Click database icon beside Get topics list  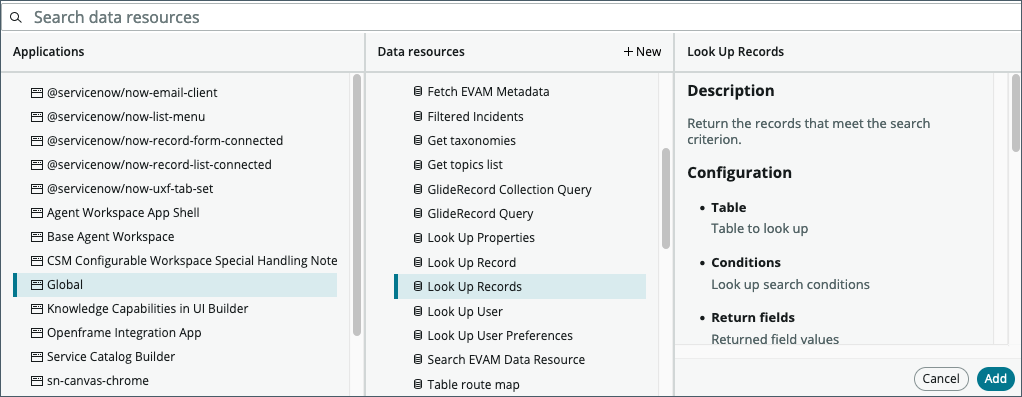(418, 165)
